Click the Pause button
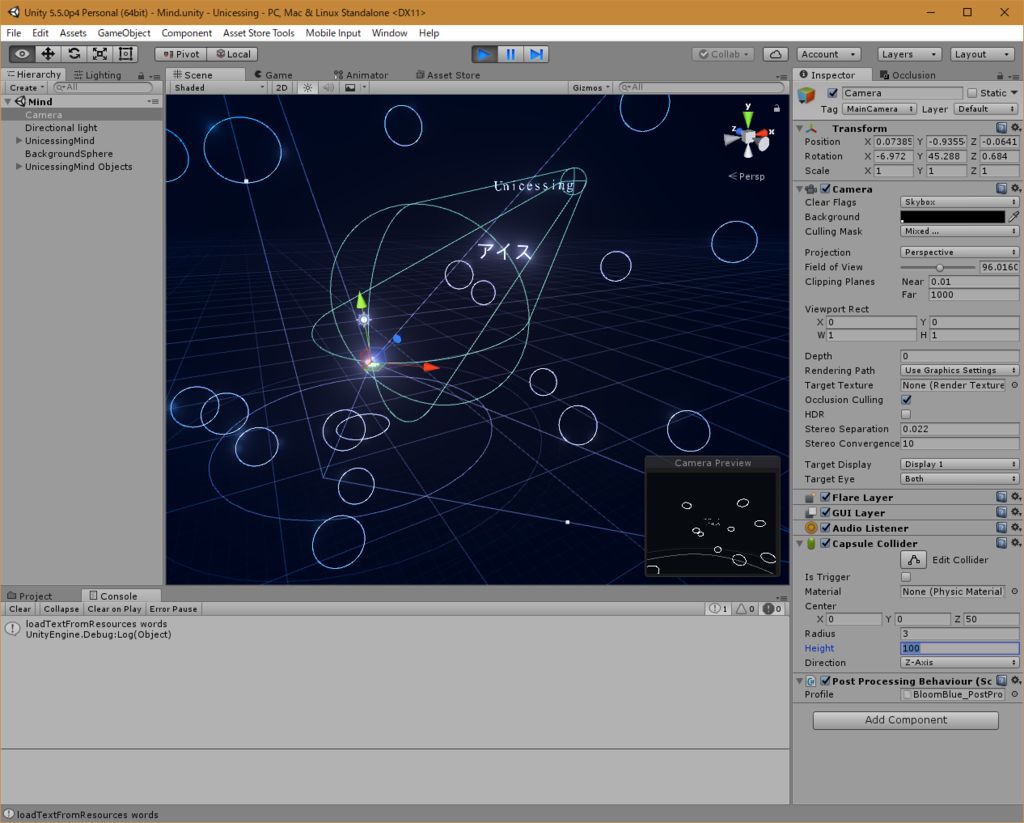This screenshot has height=823, width=1024. pos(510,54)
